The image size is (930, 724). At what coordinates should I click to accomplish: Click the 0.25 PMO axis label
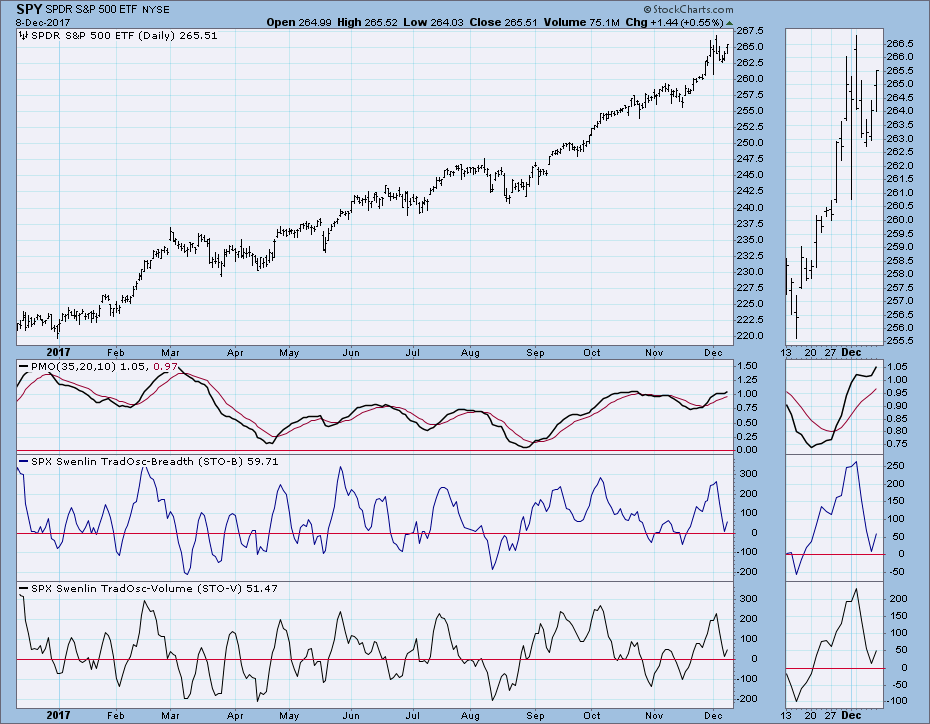coord(747,436)
